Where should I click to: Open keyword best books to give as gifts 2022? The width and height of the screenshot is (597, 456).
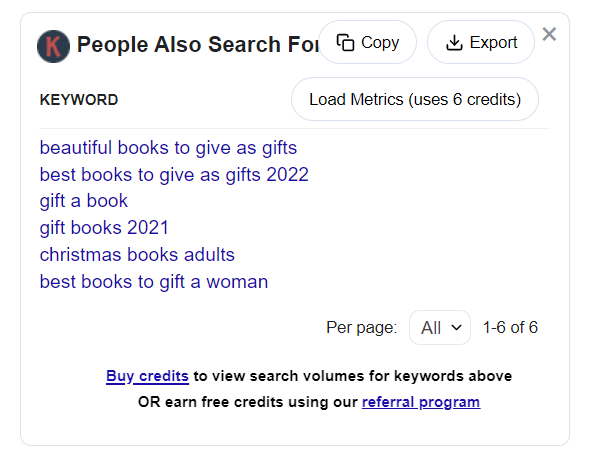[174, 175]
